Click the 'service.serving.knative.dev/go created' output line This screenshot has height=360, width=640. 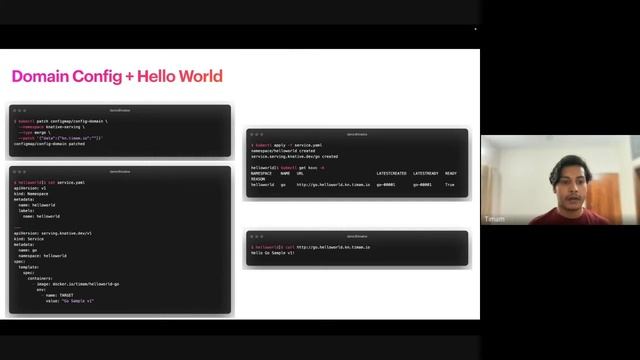pyautogui.click(x=294, y=156)
